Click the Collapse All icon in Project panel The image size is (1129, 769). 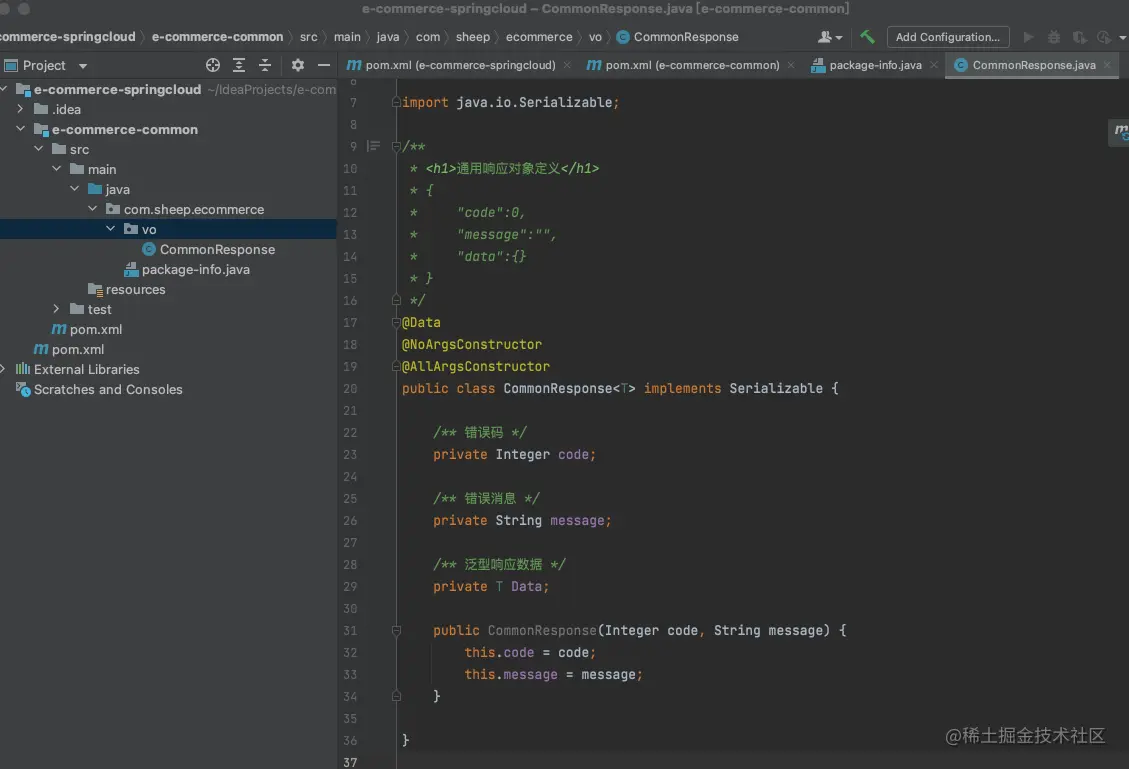(265, 65)
